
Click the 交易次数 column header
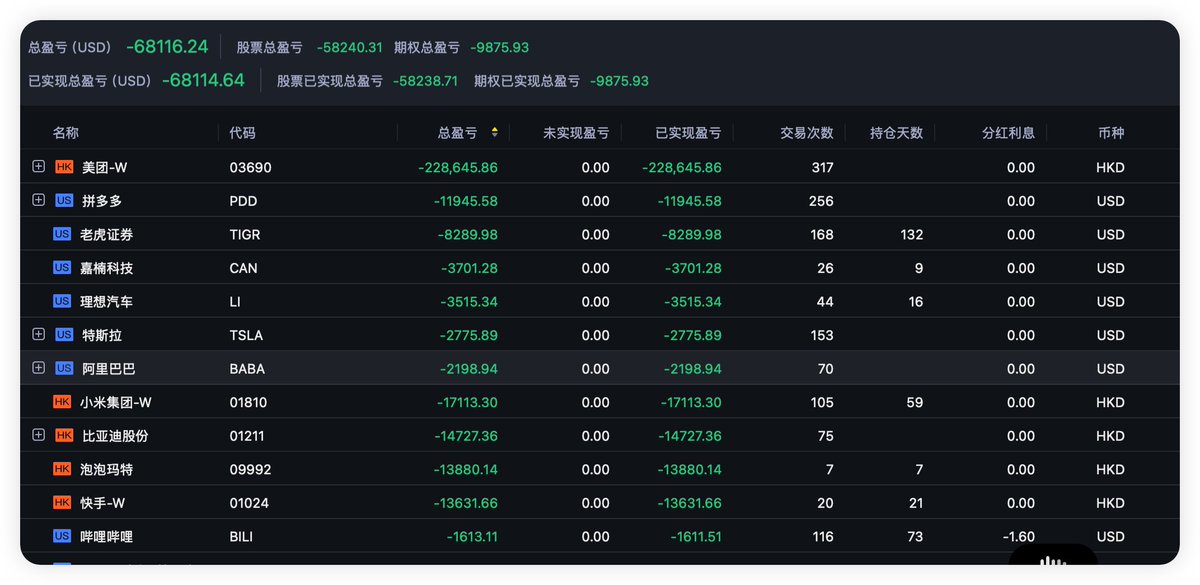click(807, 133)
